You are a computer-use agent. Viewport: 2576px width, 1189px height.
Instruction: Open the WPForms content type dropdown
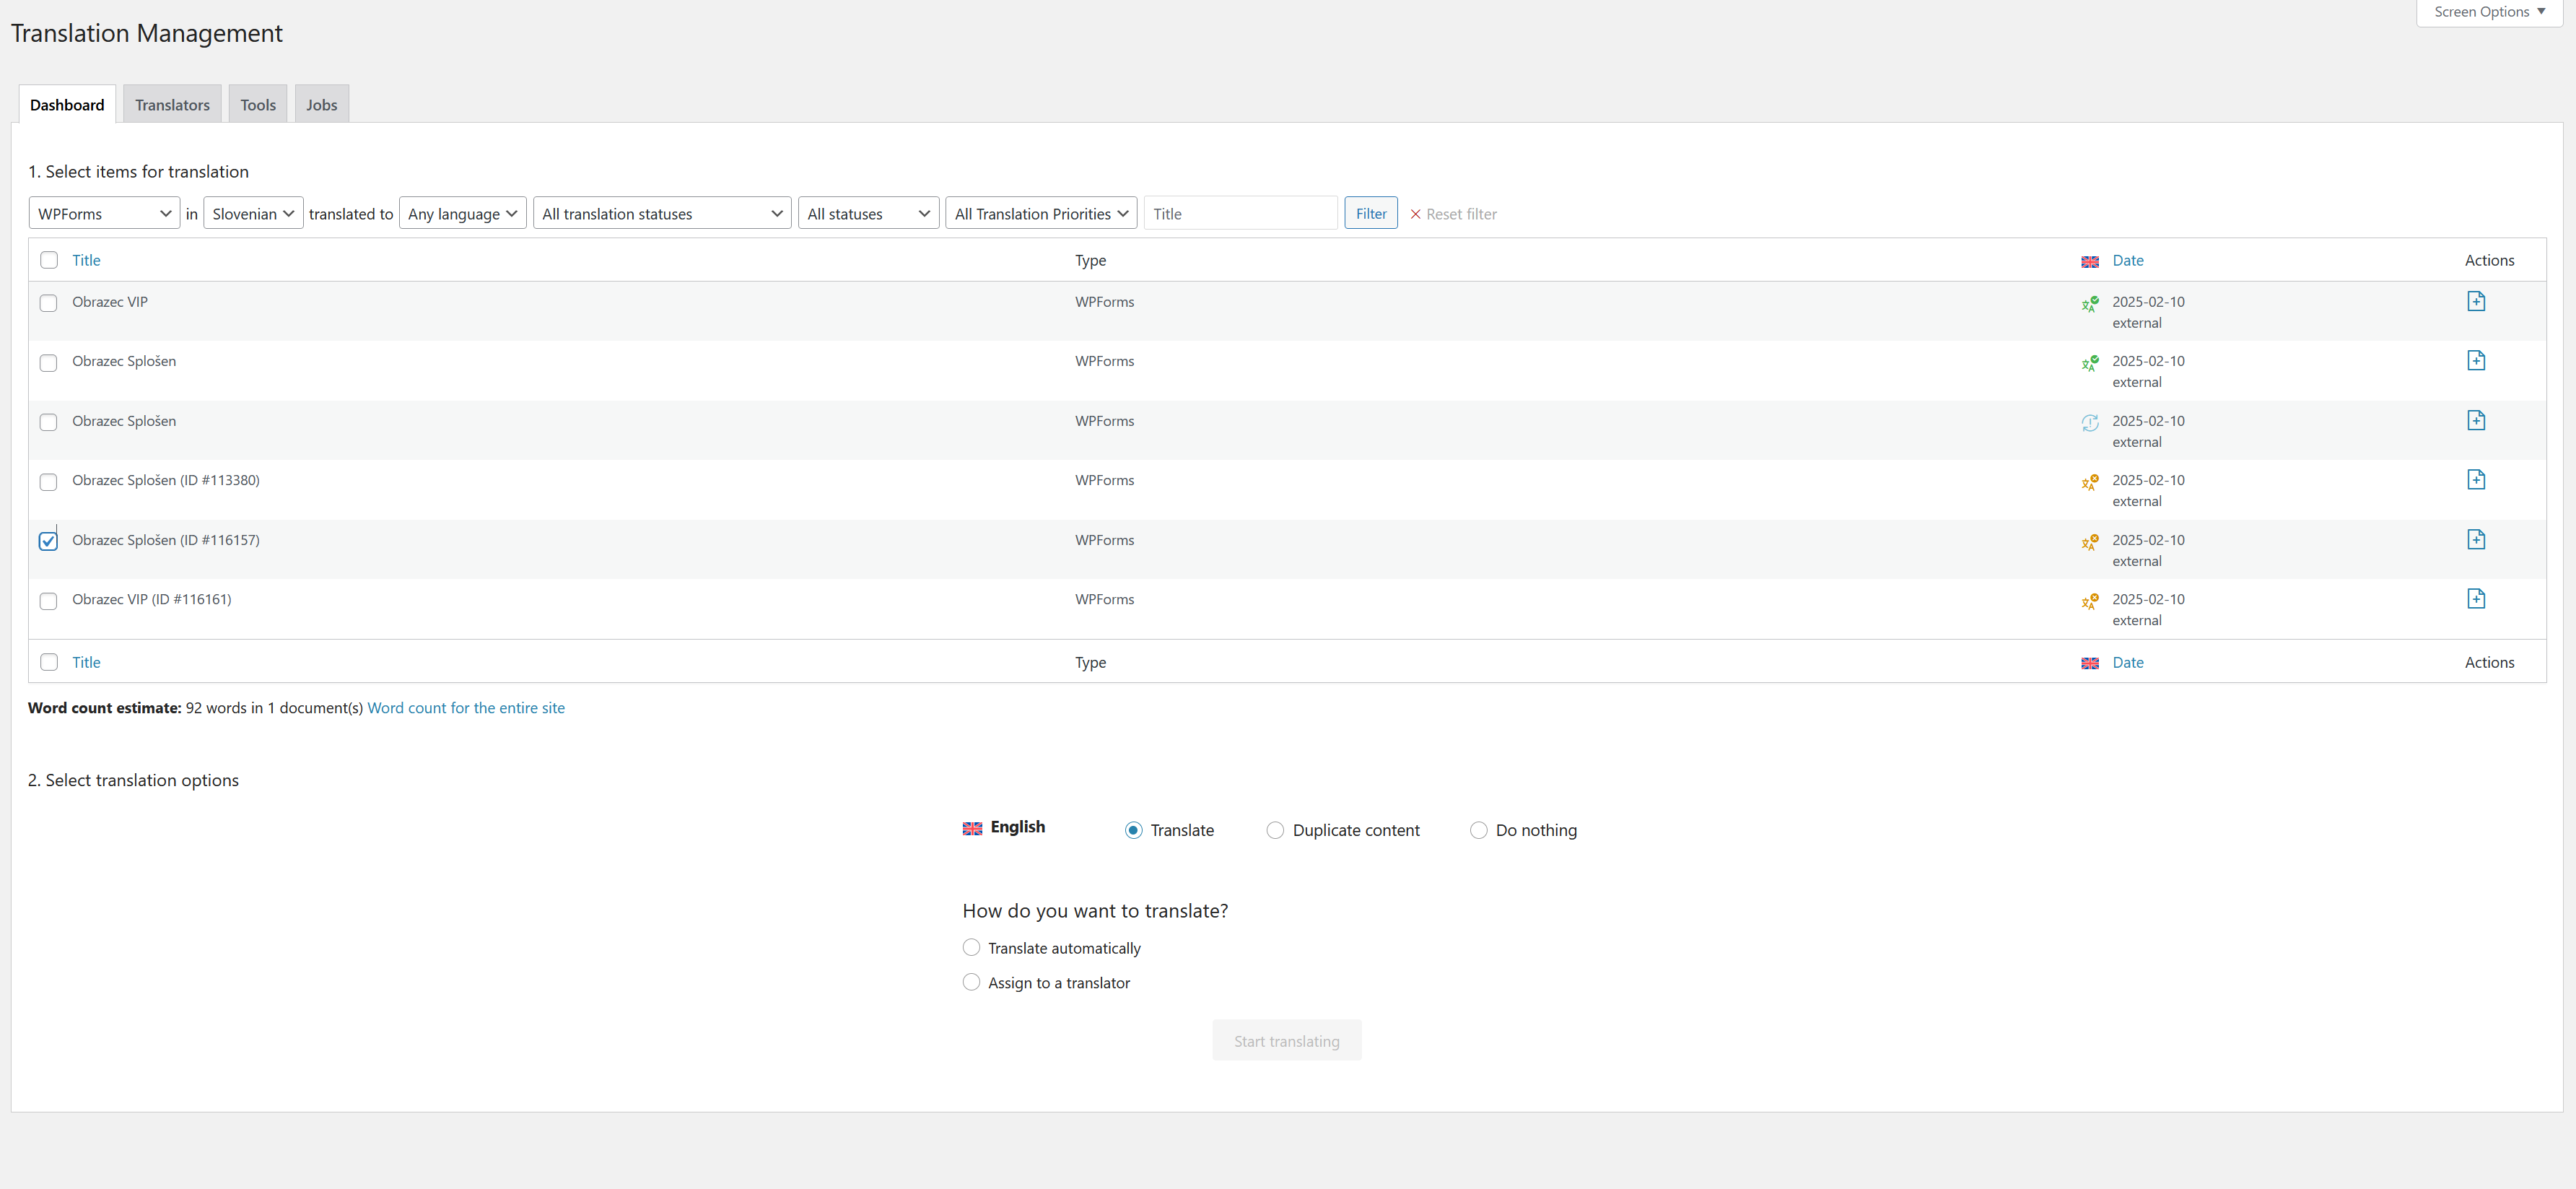tap(104, 213)
